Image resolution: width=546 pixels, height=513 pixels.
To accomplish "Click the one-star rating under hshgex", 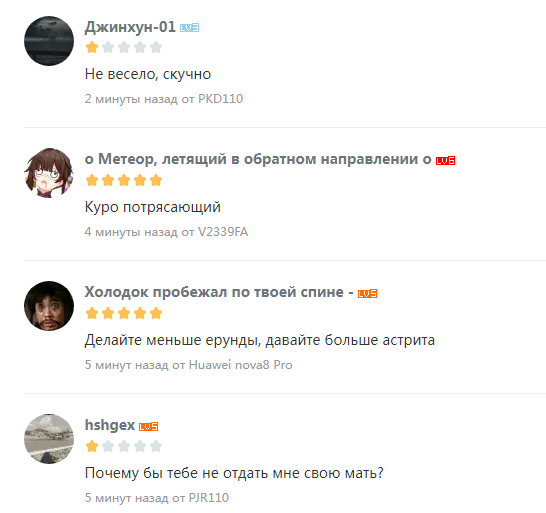I will (x=124, y=446).
